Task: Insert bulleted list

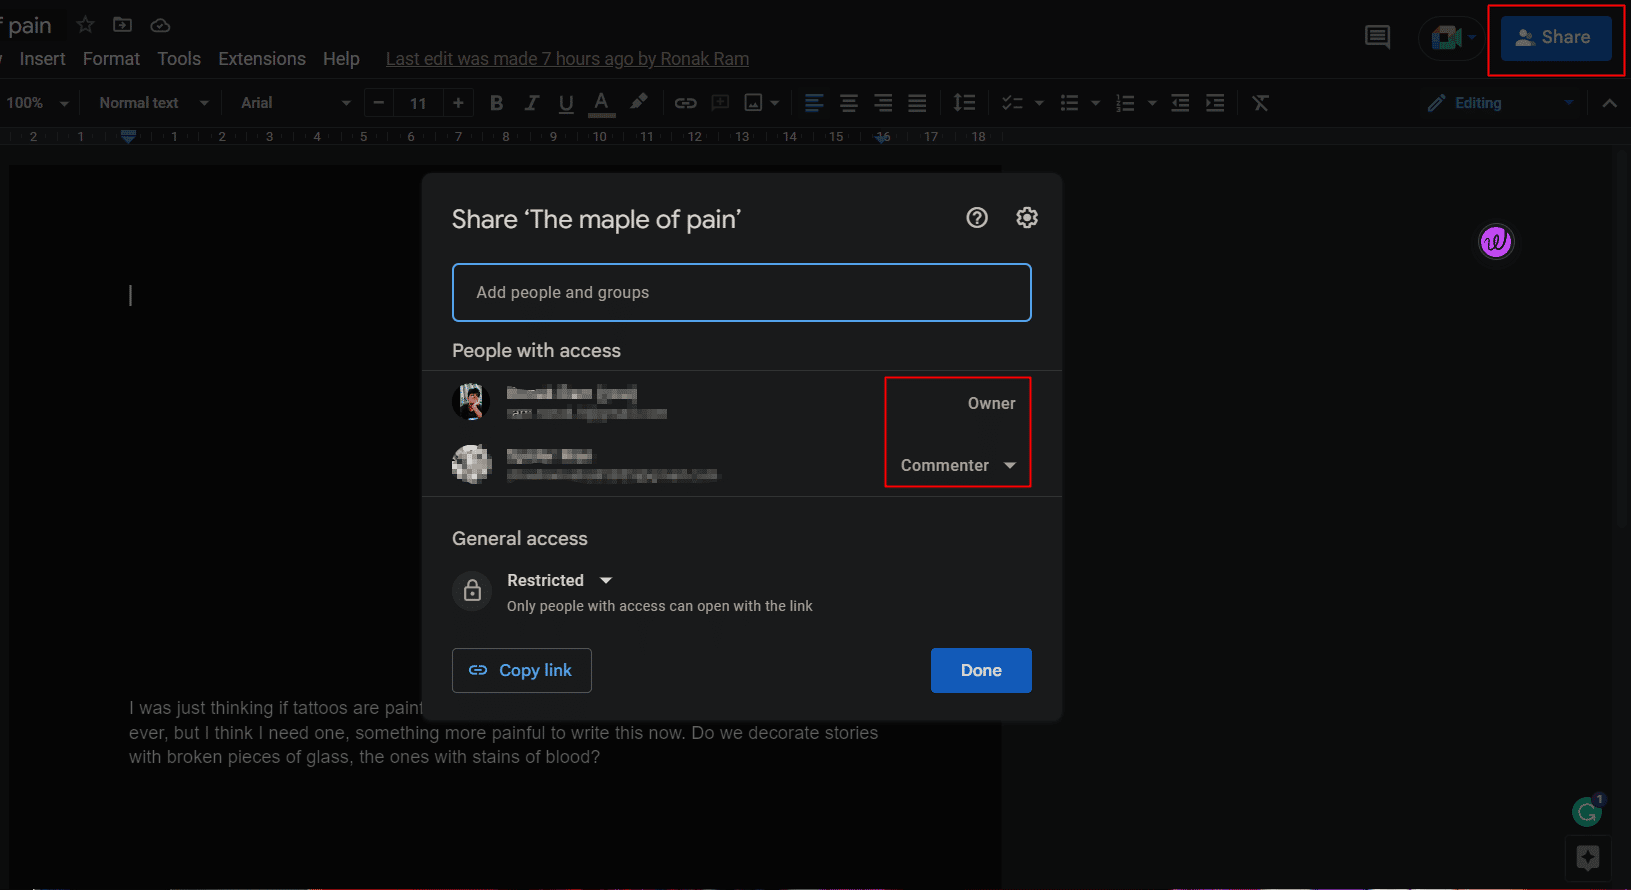Action: (x=1069, y=103)
